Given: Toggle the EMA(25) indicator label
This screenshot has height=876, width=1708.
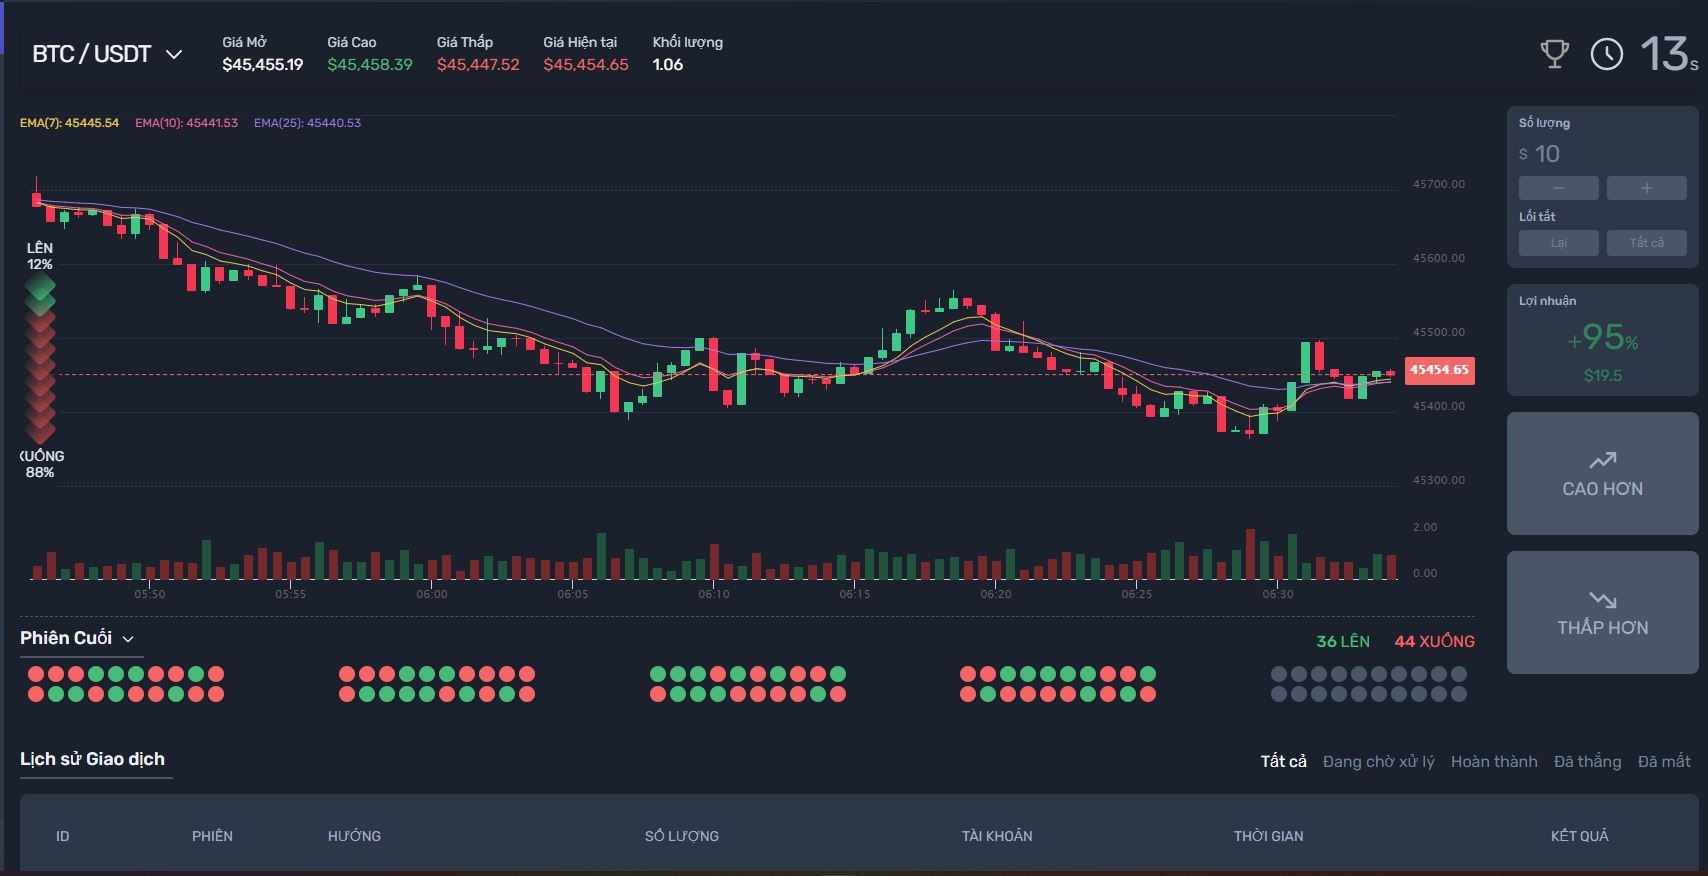Looking at the screenshot, I should (x=307, y=123).
